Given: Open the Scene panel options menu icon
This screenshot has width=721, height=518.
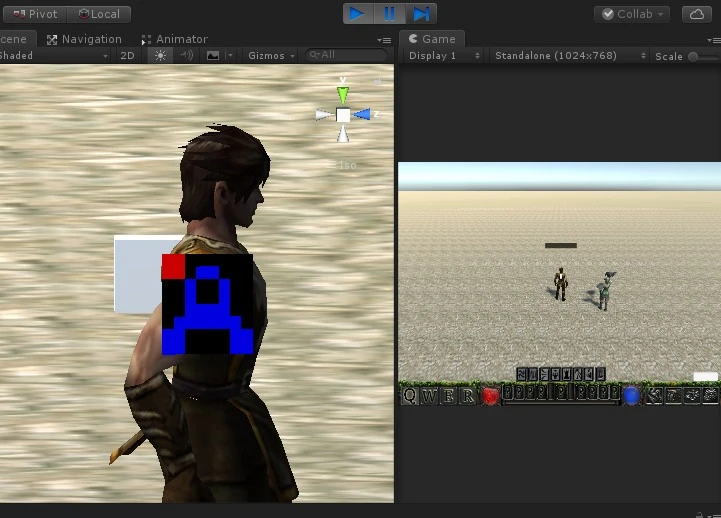Looking at the screenshot, I should coord(384,40).
